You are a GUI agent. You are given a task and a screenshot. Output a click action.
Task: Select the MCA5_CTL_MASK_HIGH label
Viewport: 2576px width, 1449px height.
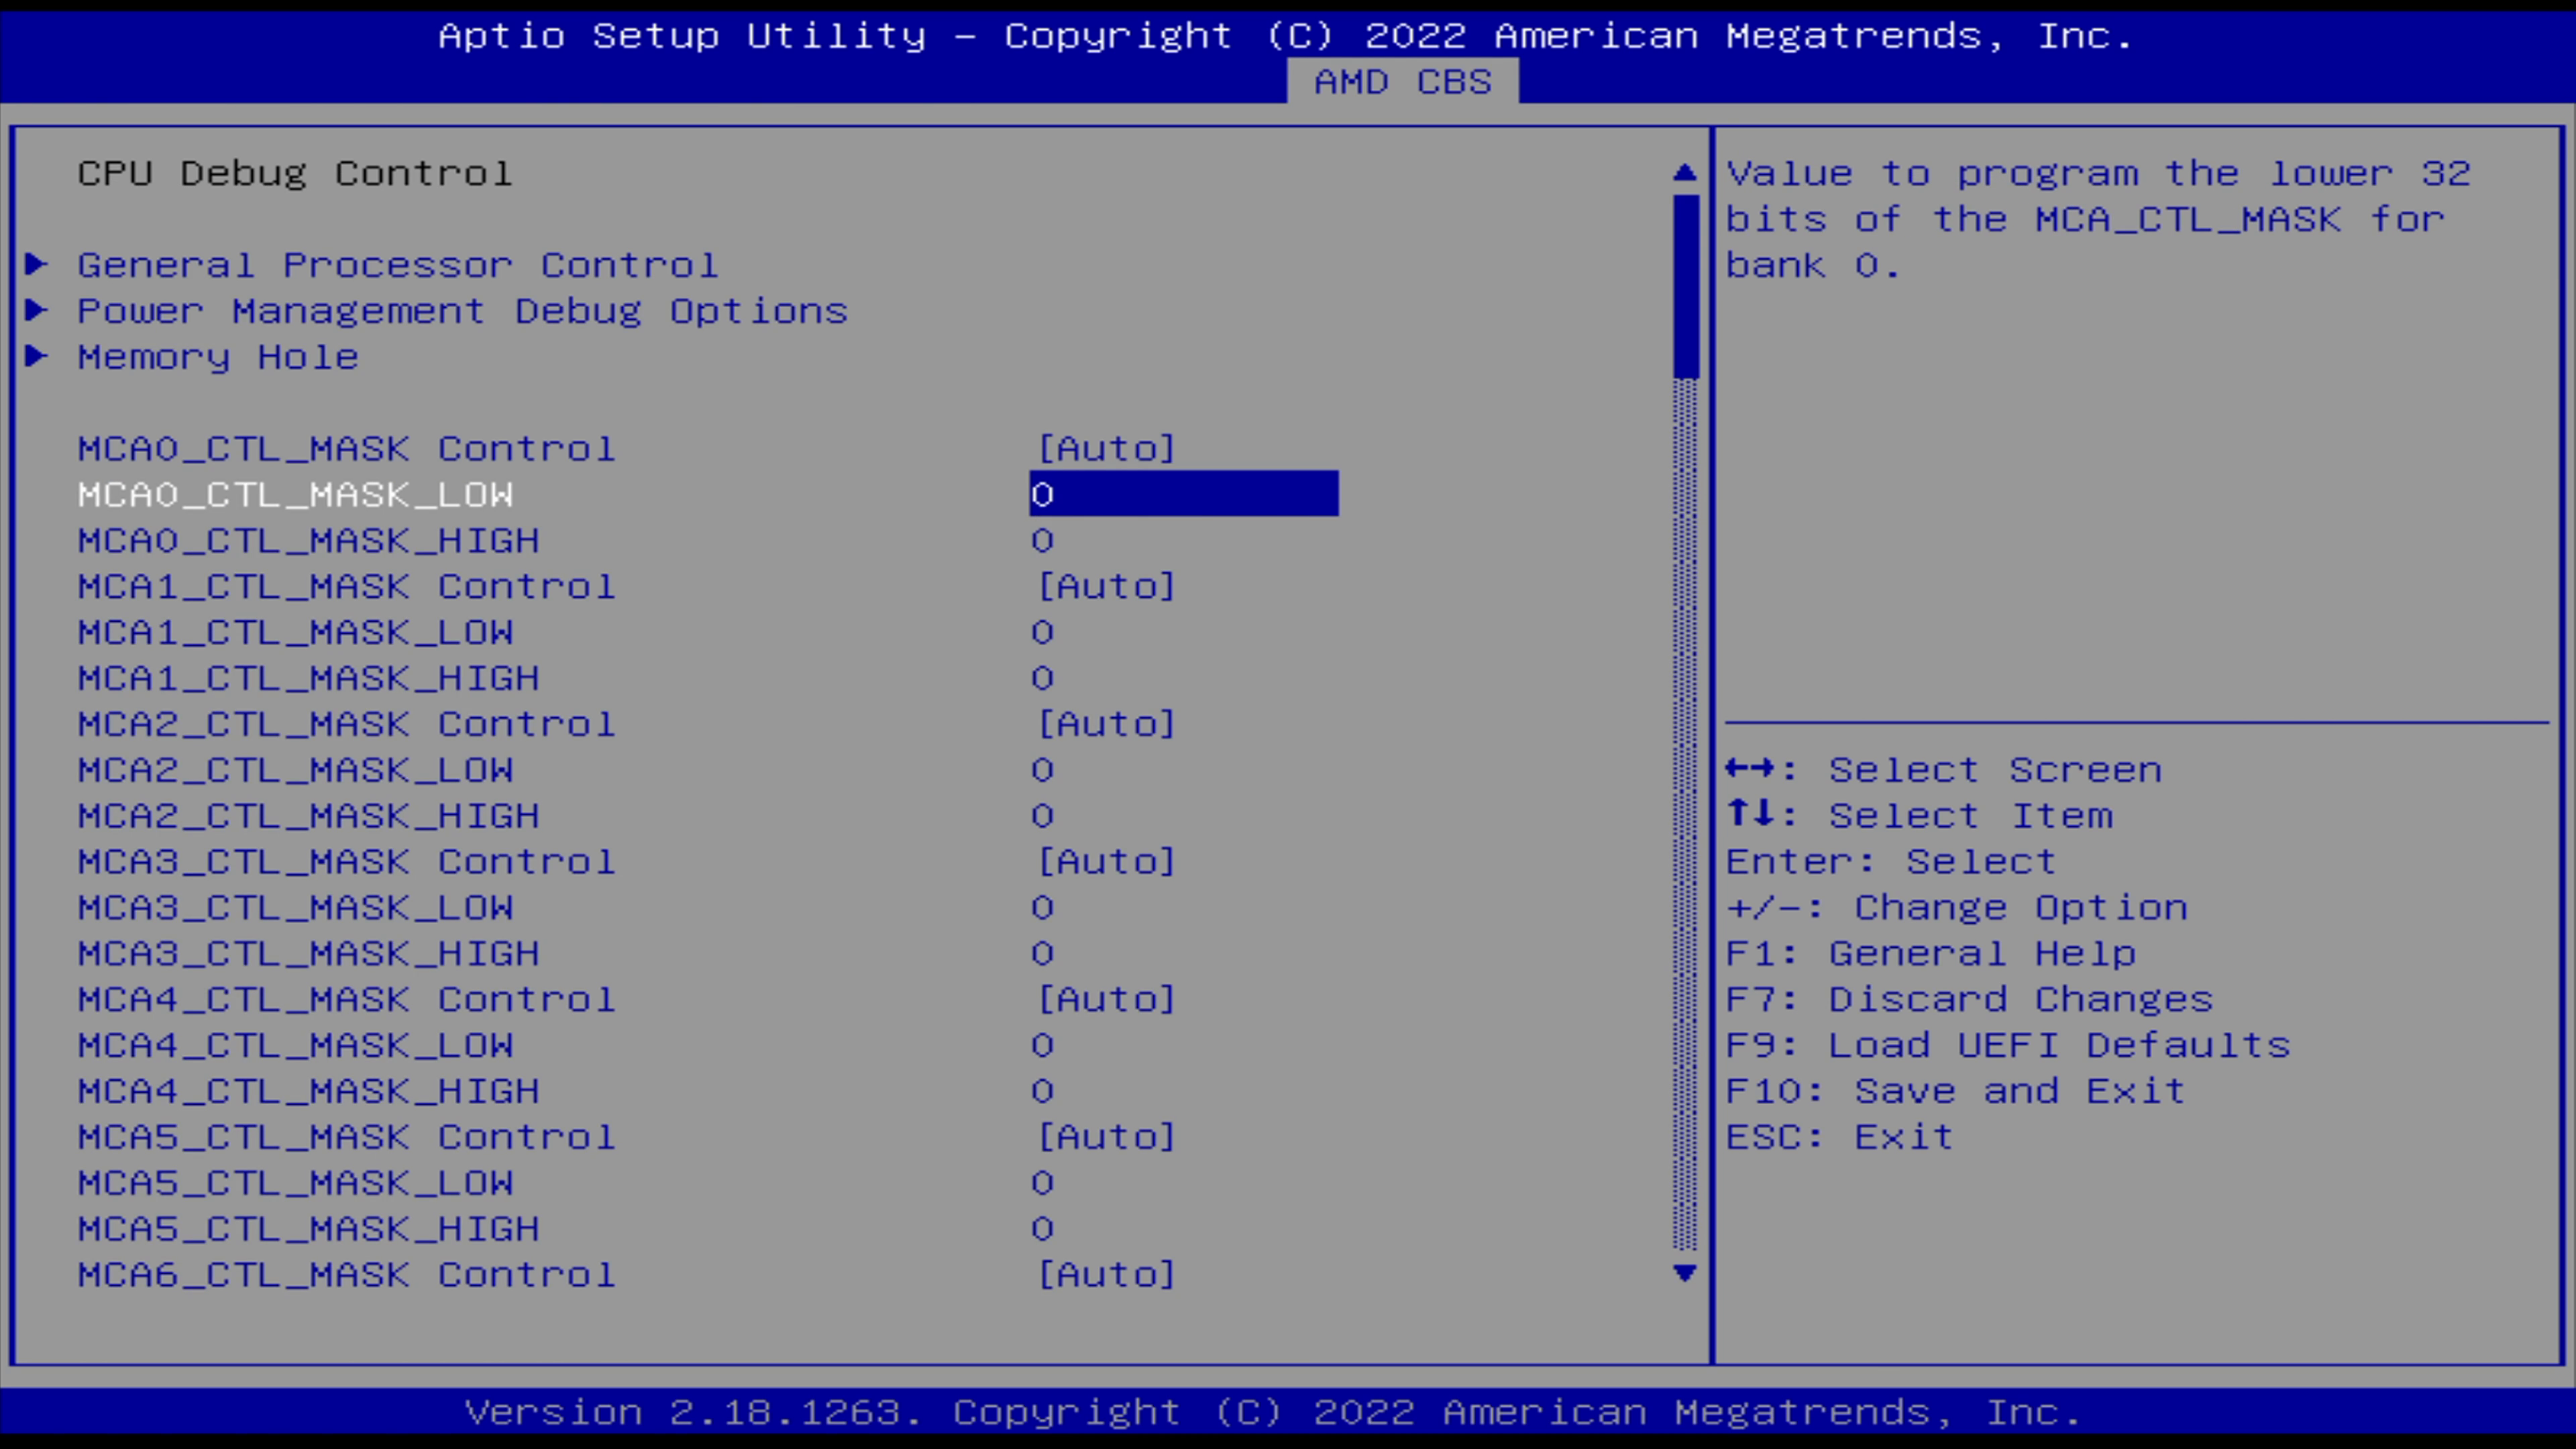pos(309,1229)
